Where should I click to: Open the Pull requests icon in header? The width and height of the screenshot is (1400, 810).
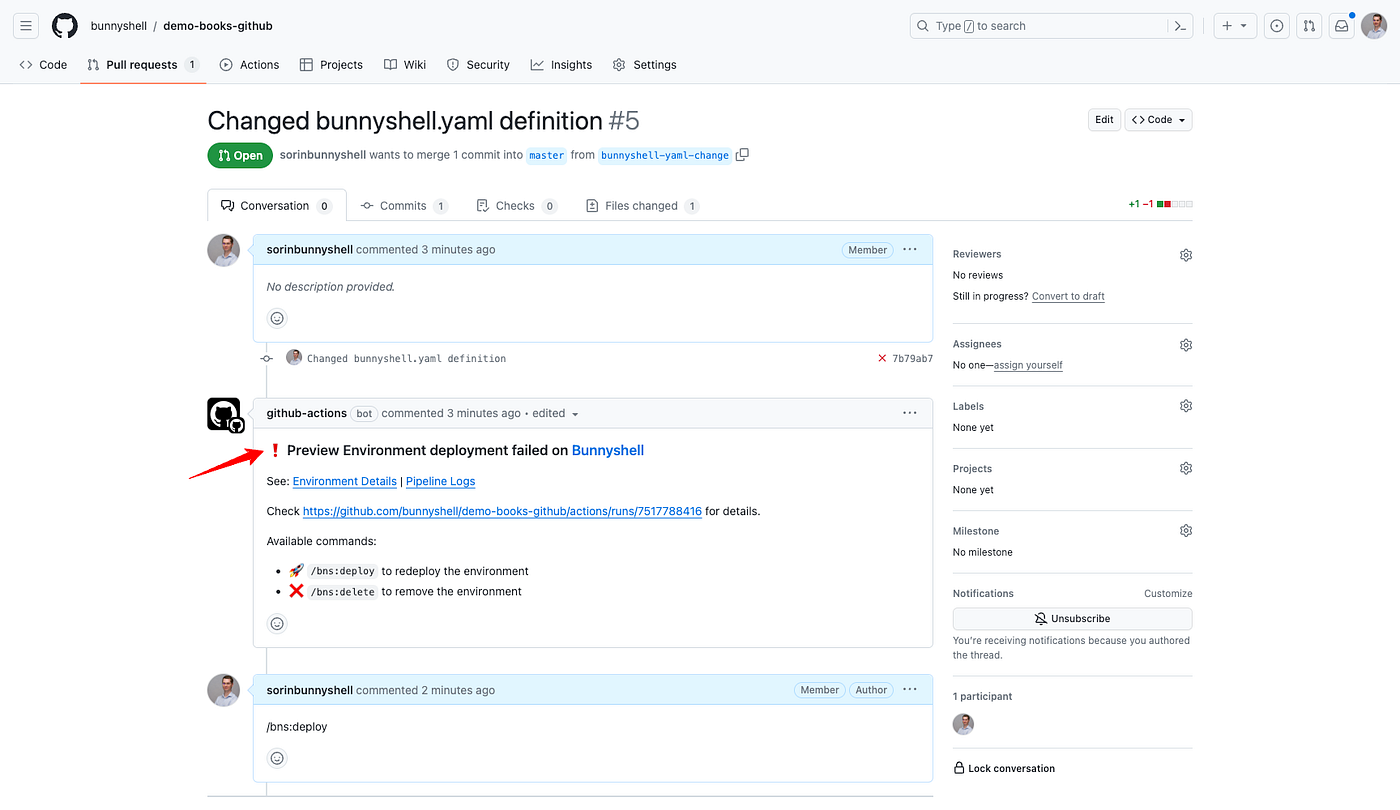pos(1309,26)
